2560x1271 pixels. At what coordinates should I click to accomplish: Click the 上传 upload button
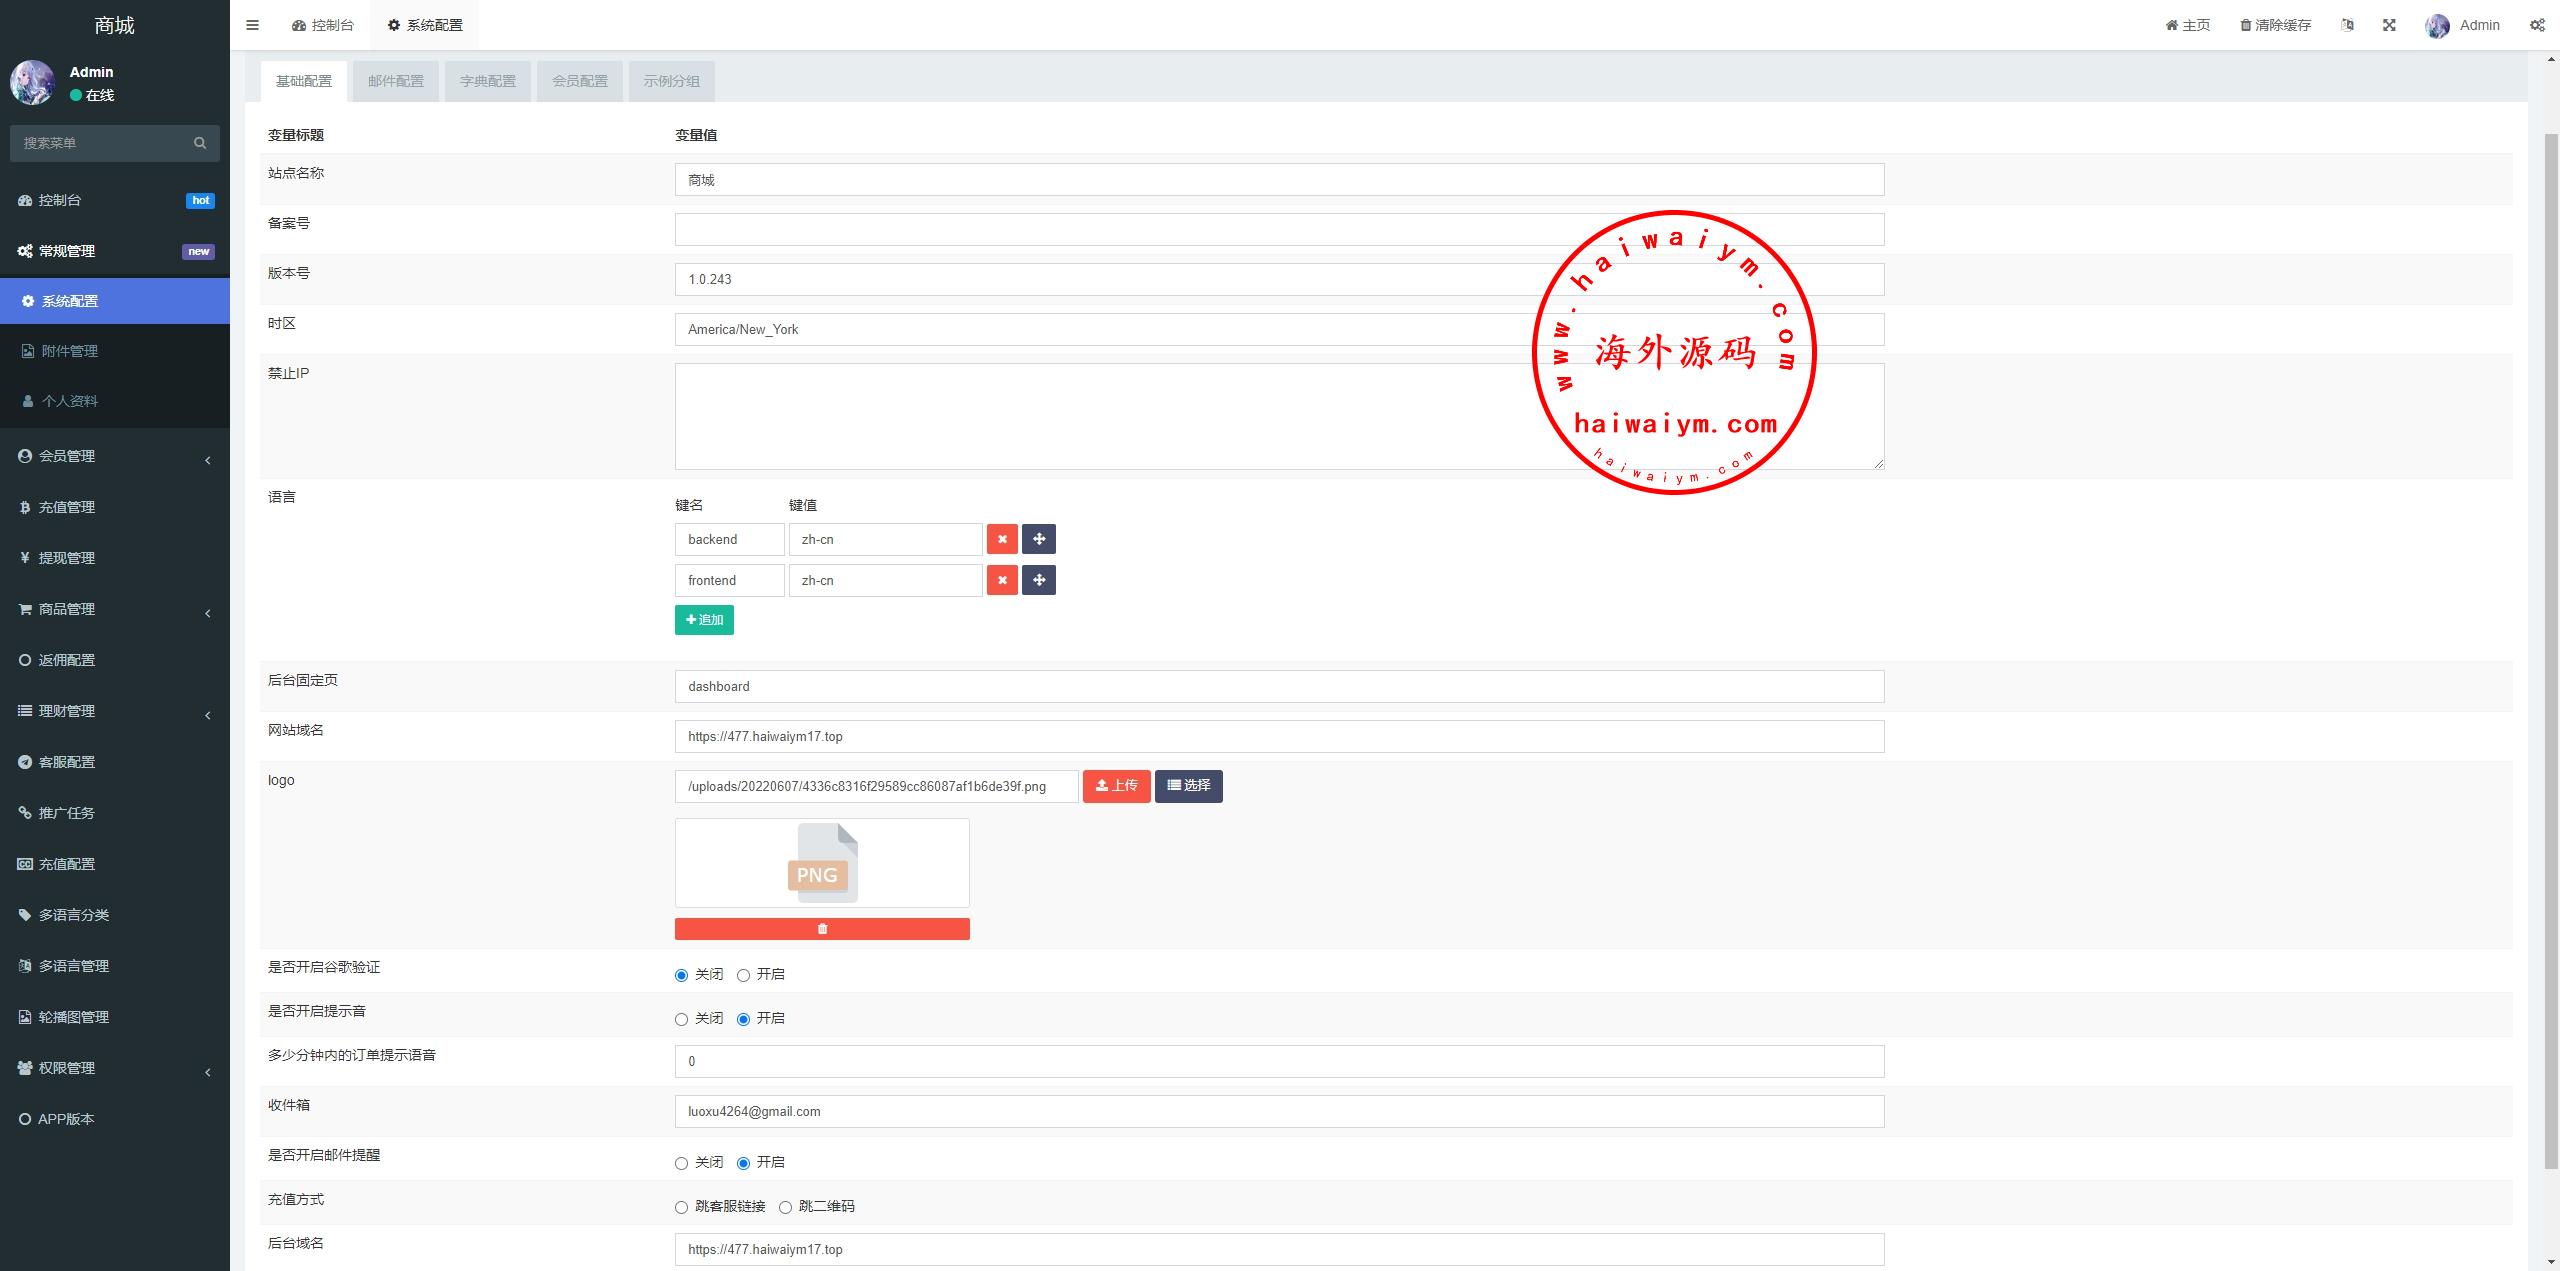1116,786
